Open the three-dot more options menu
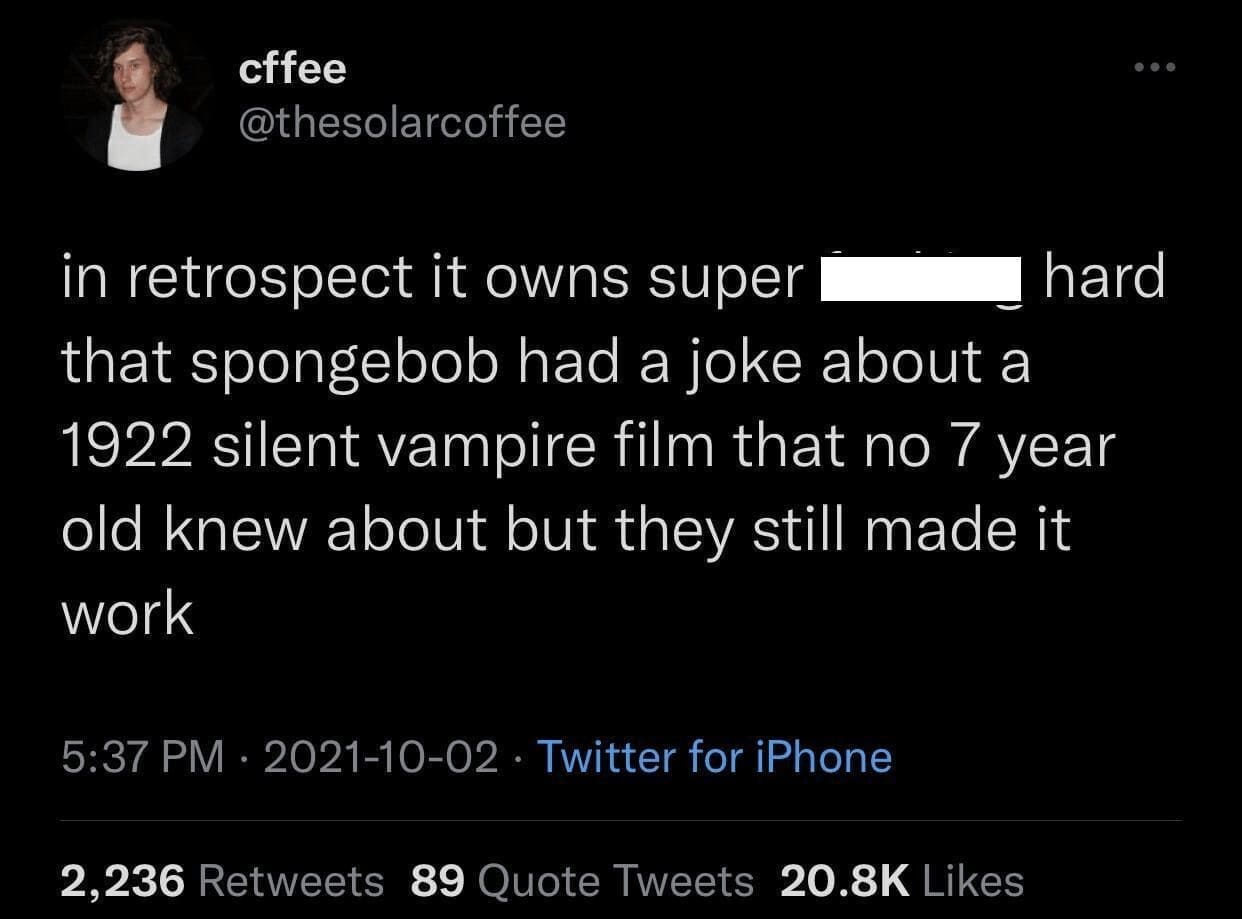This screenshot has height=919, width=1242. (1154, 68)
